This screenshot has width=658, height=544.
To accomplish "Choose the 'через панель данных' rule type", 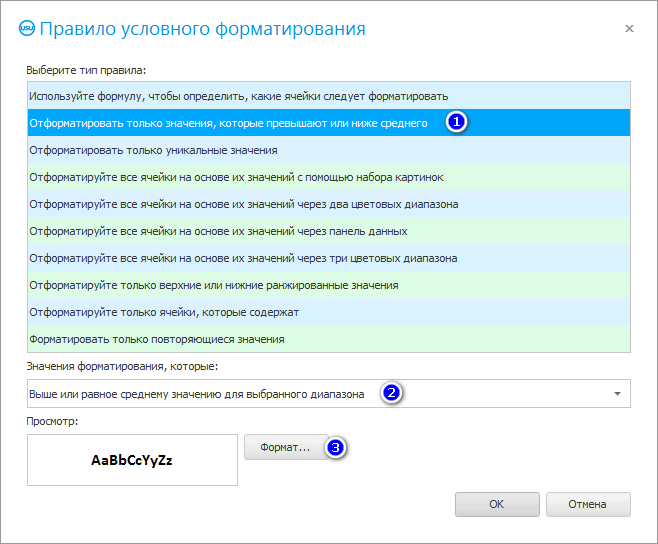I will pos(218,231).
